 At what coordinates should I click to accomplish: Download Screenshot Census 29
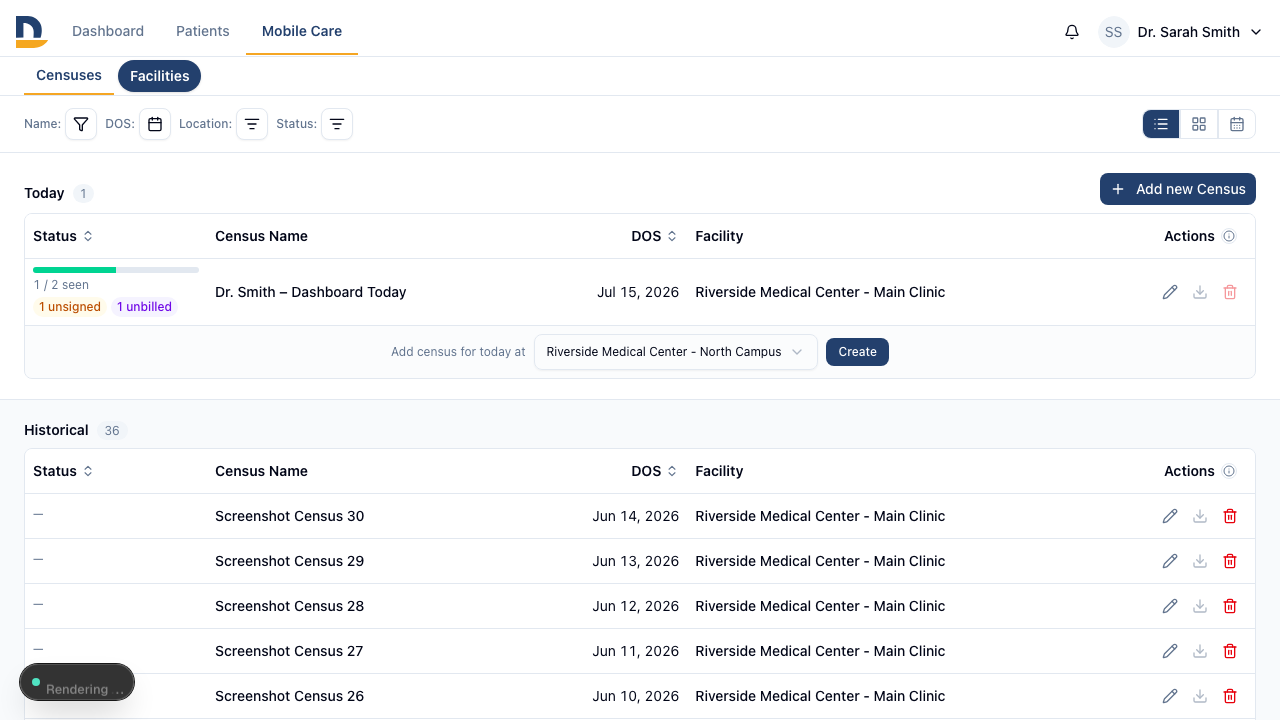point(1200,561)
